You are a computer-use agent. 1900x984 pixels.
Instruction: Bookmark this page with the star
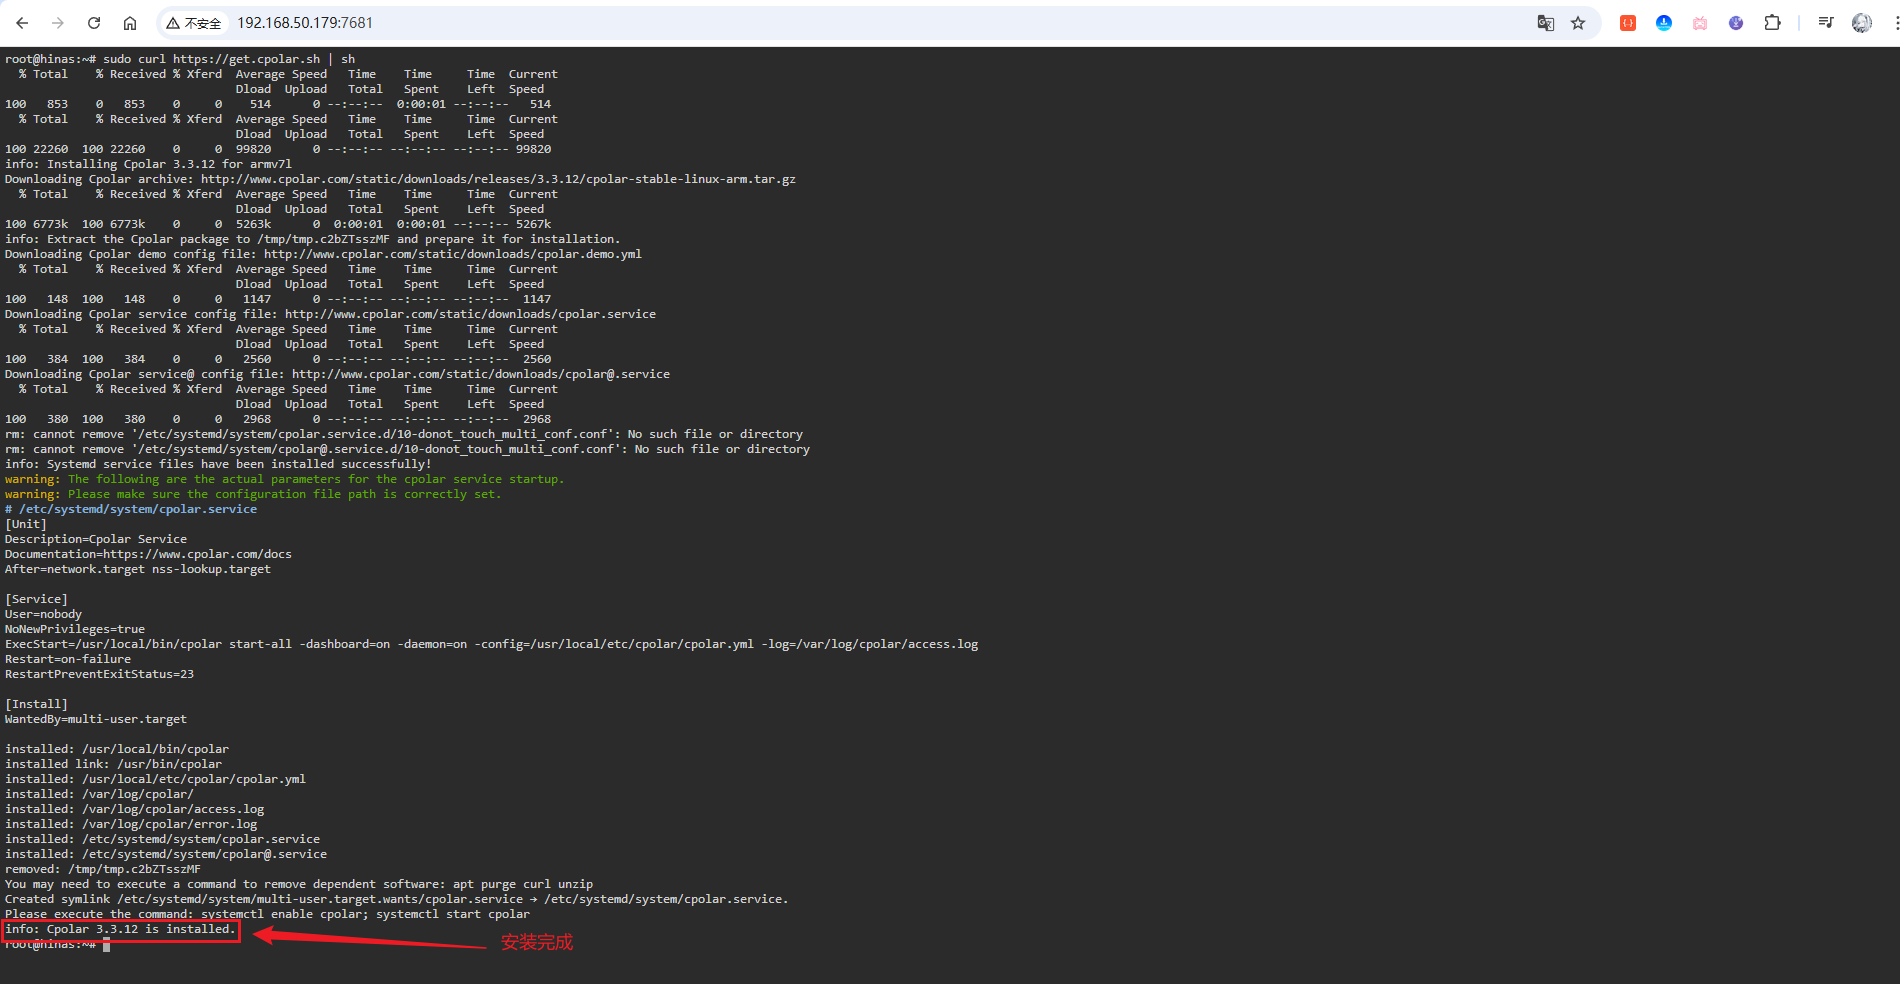pos(1578,23)
